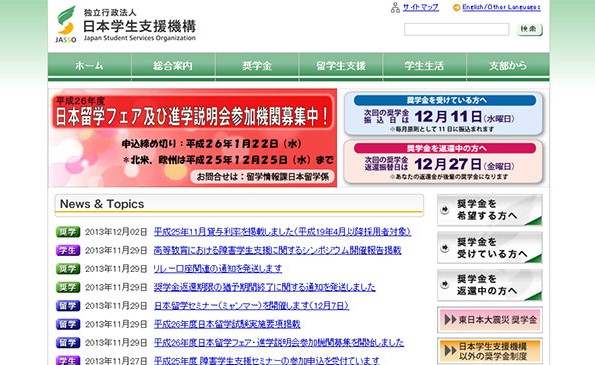Open リレー口座関連の通知を発送します link
The height and width of the screenshot is (365, 595).
(x=218, y=269)
